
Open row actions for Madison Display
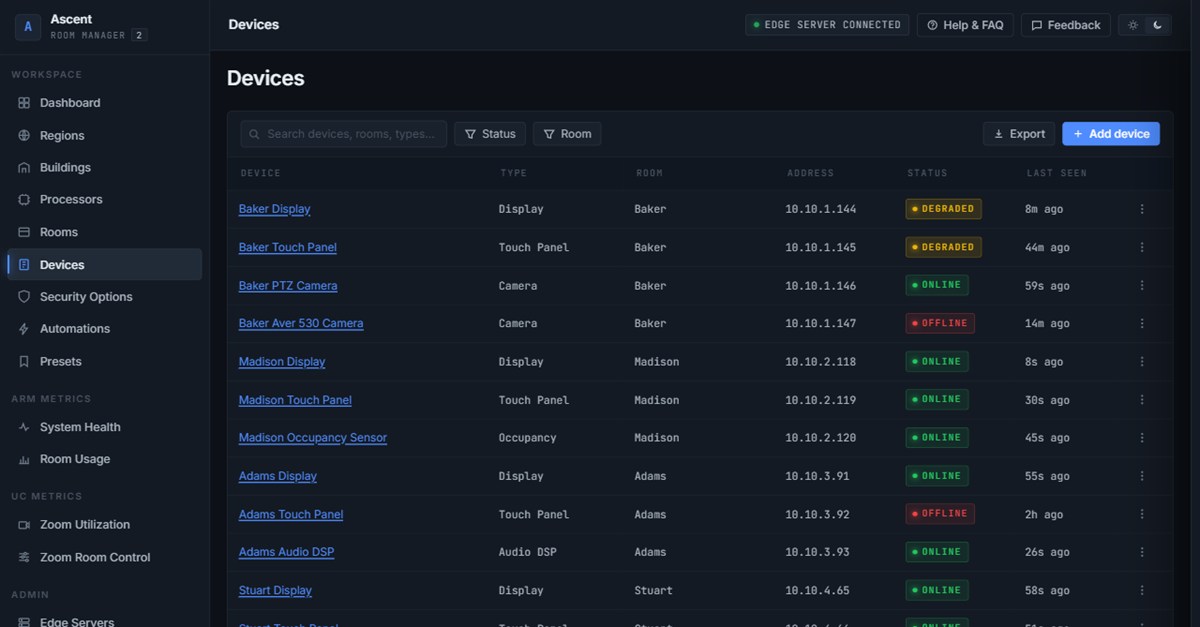coord(1142,362)
